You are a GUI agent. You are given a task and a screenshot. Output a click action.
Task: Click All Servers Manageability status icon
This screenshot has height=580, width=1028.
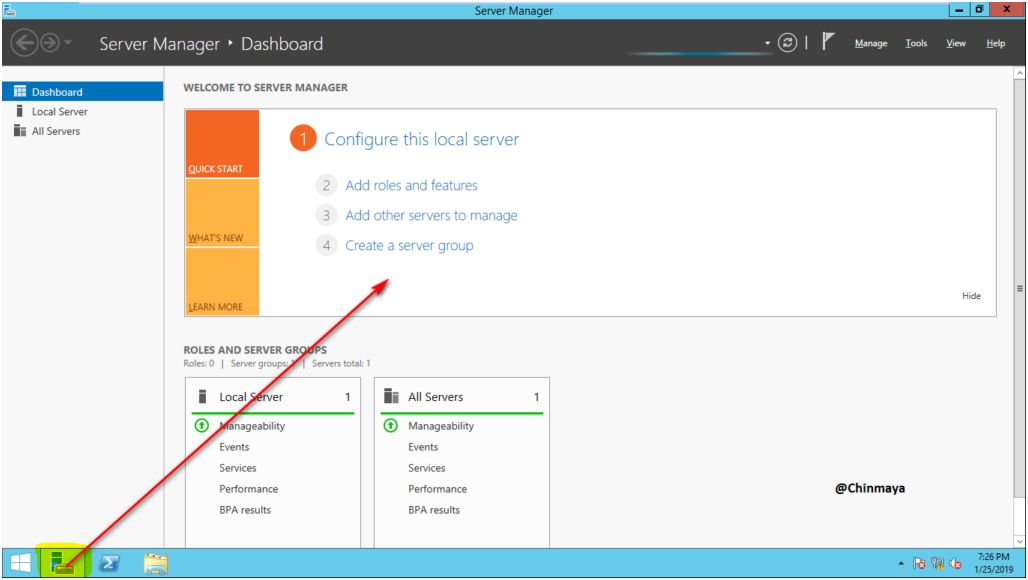391,425
